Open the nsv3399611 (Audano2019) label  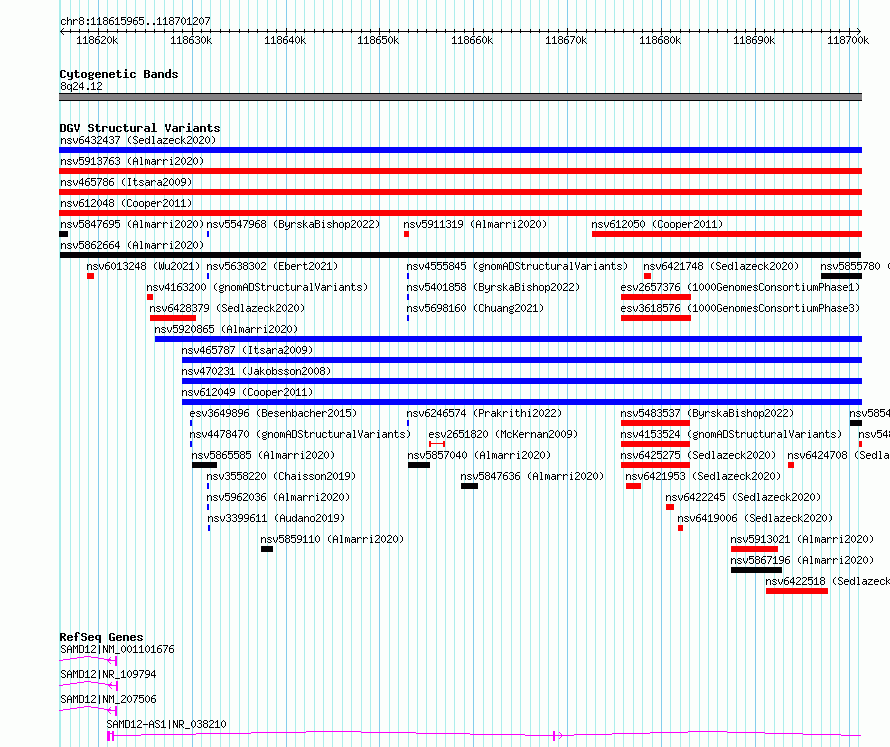coord(276,518)
